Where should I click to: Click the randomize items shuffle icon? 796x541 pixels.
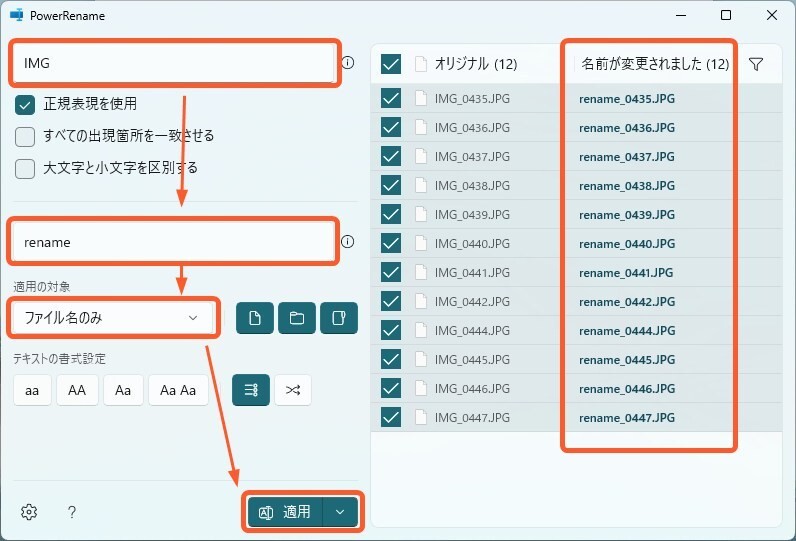coord(293,390)
